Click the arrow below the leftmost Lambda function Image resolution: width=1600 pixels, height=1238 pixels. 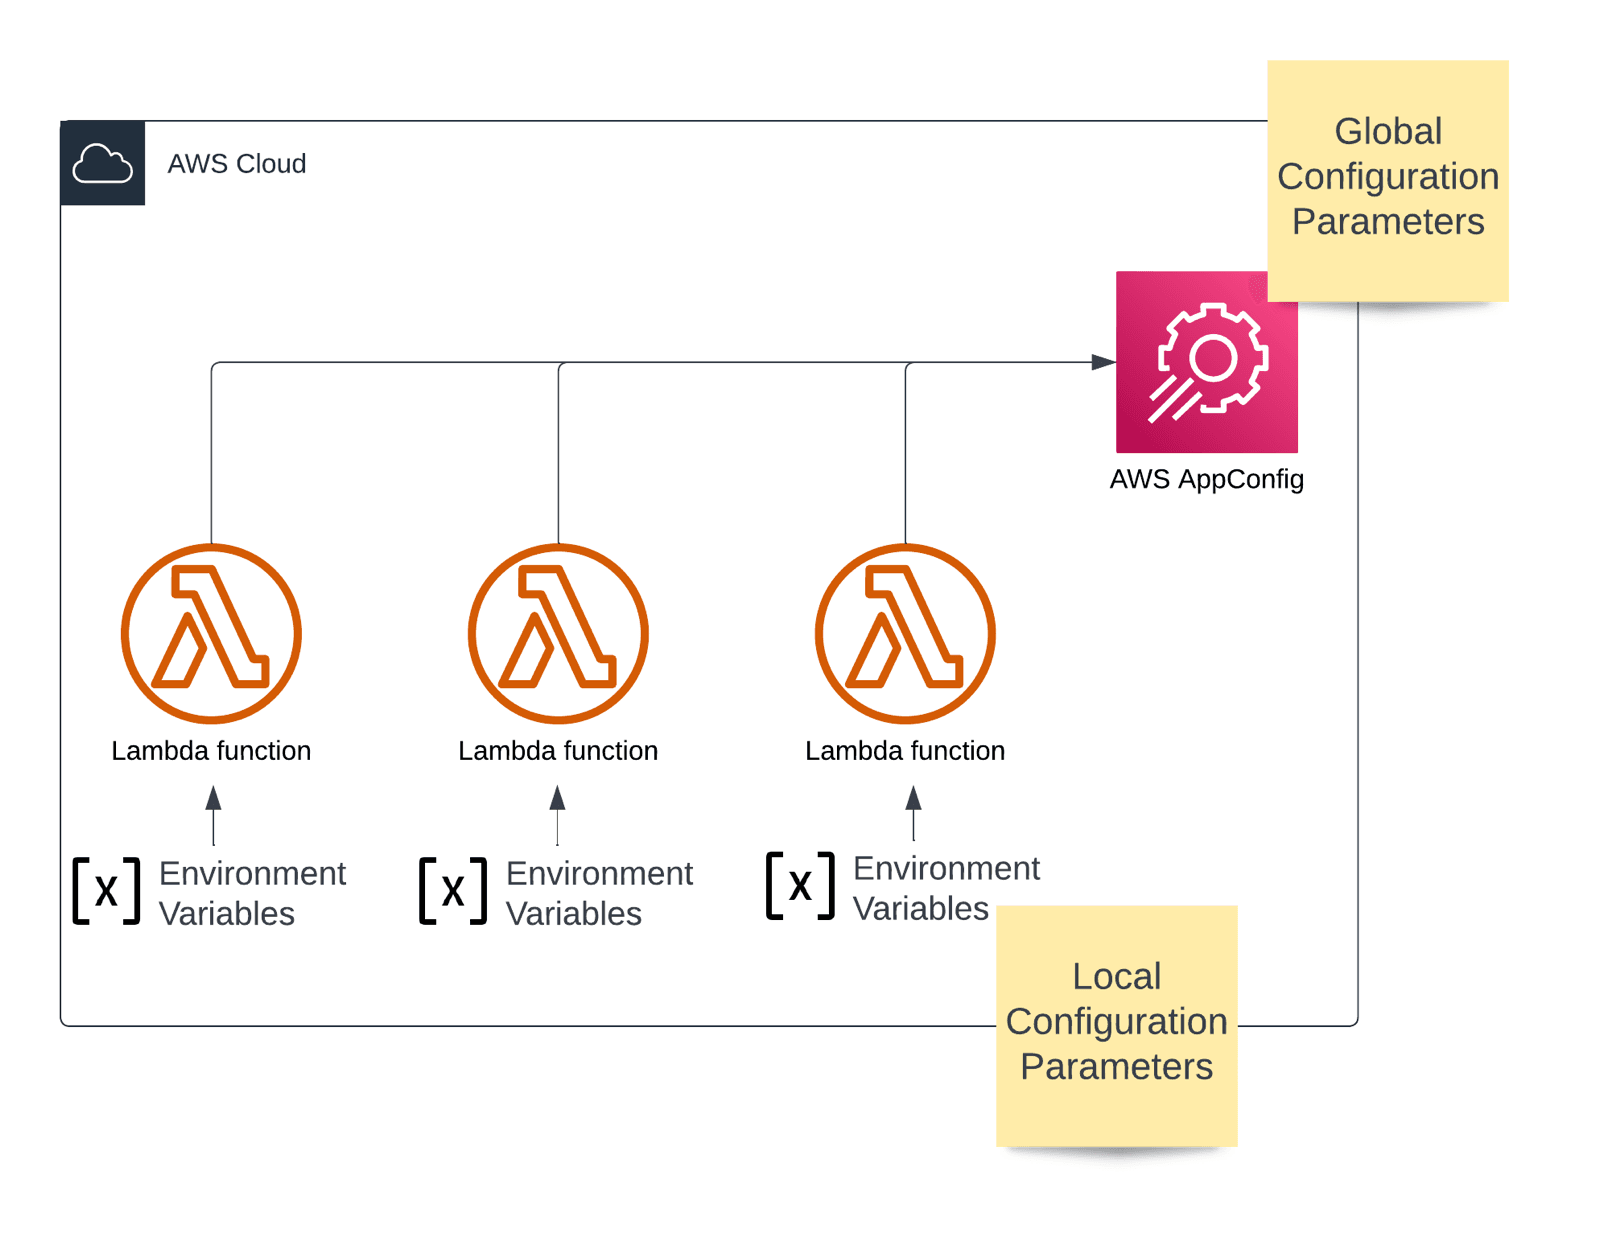[x=213, y=814]
